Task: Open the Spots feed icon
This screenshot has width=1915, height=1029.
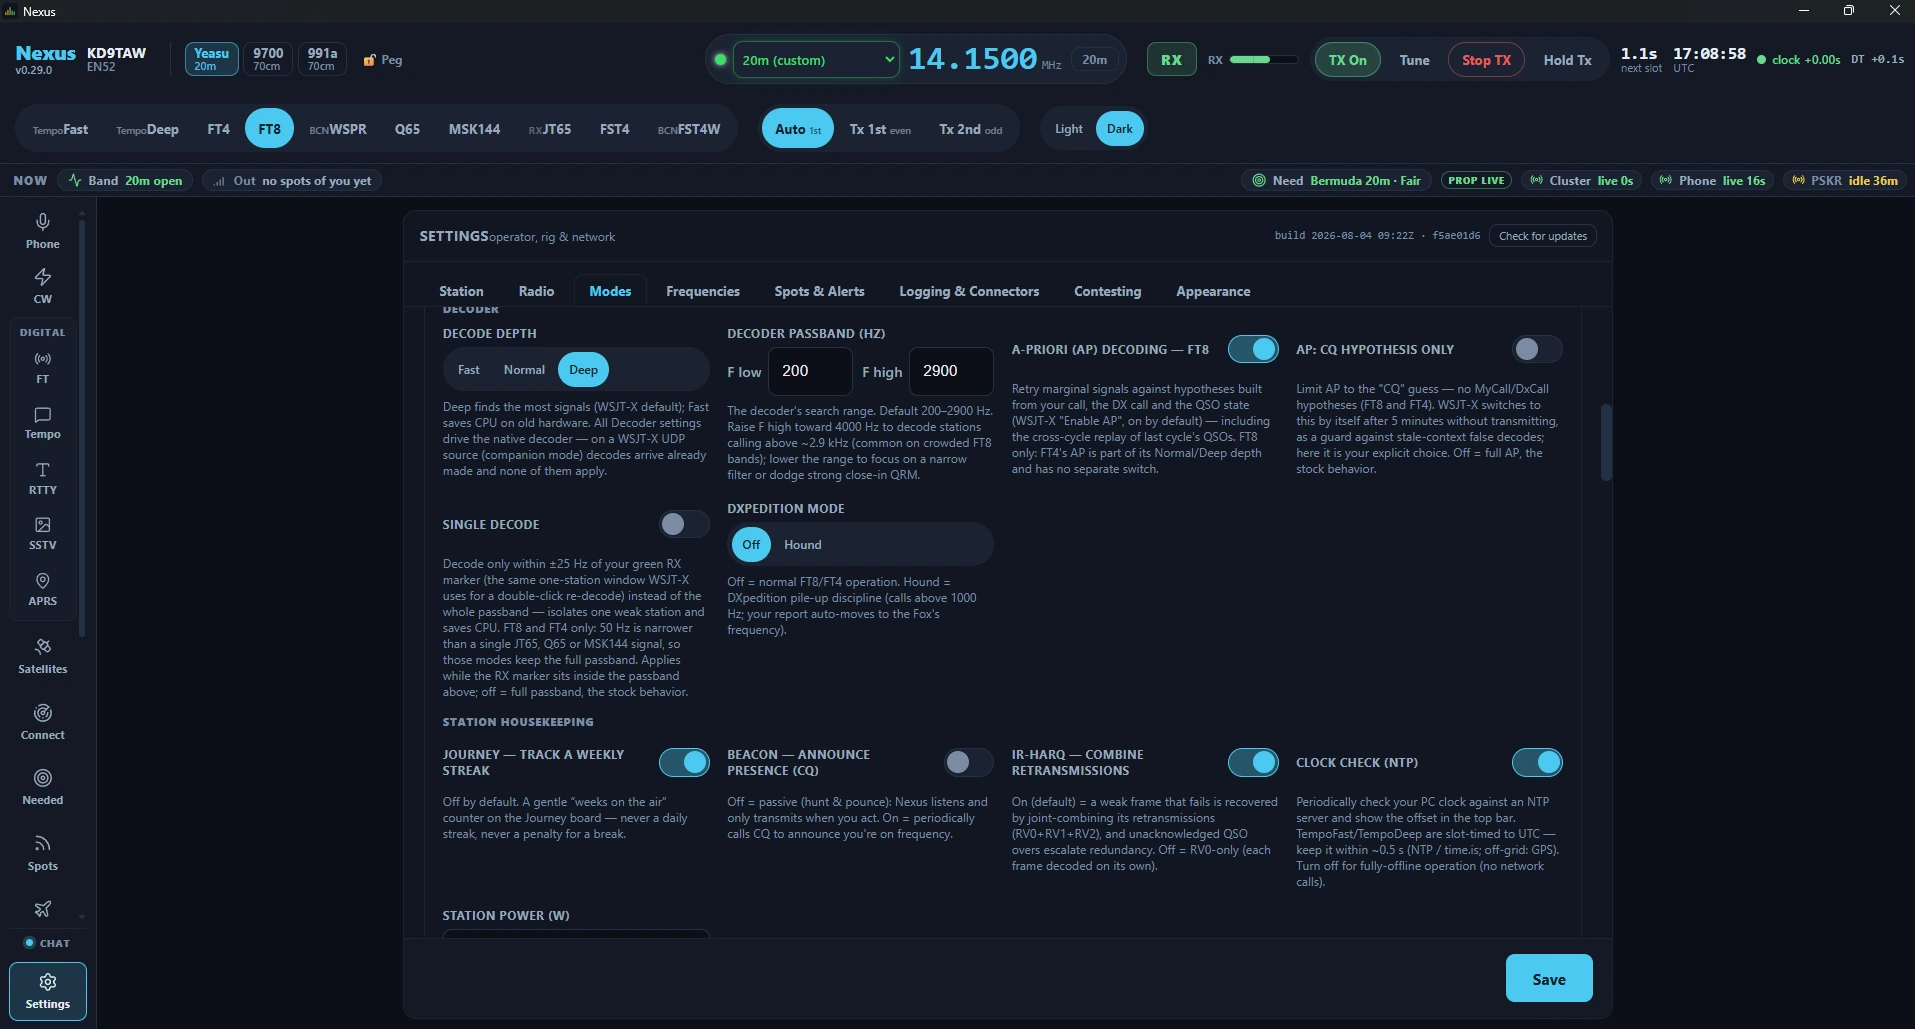Action: coord(42,853)
